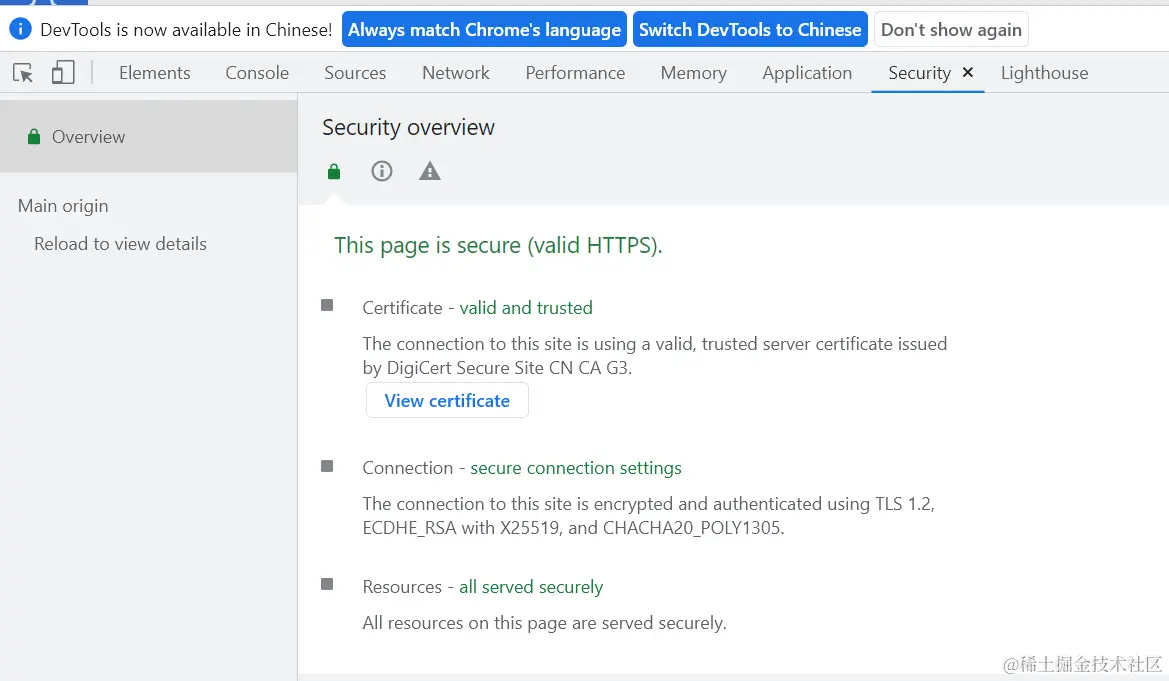The image size is (1169, 681).
Task: Click the info circle icon in Security overview
Action: tap(382, 172)
